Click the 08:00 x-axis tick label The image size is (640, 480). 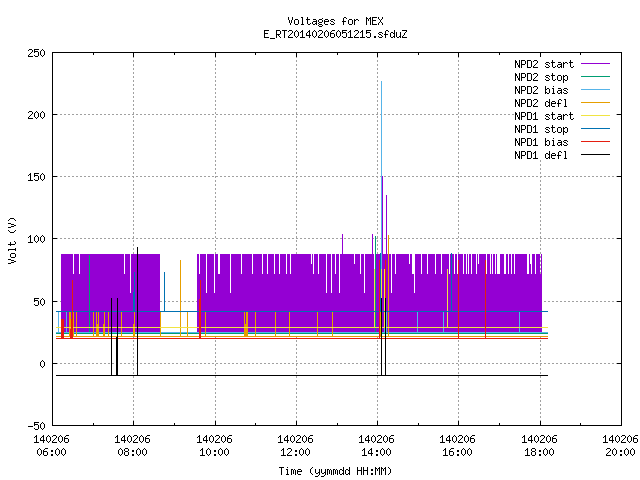pyautogui.click(x=132, y=452)
